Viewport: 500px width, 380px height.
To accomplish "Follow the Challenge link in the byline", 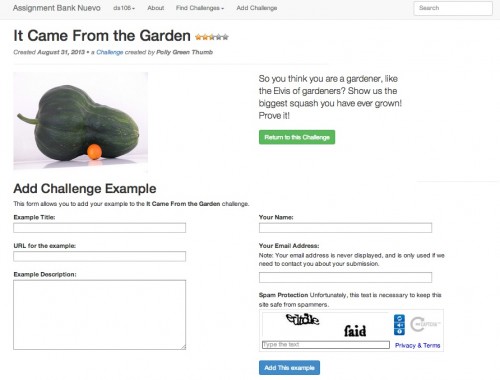I will point(110,52).
